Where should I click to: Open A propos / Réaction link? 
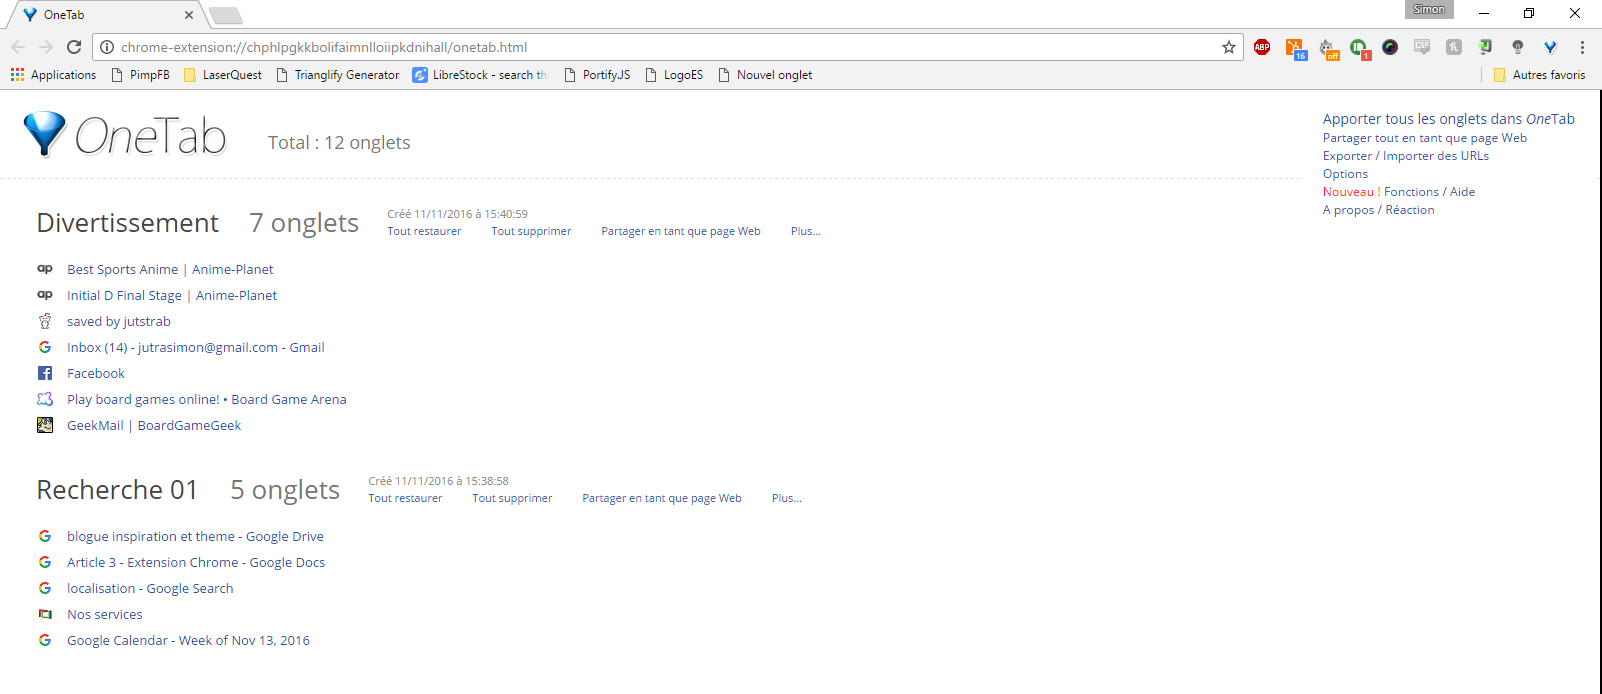1378,210
